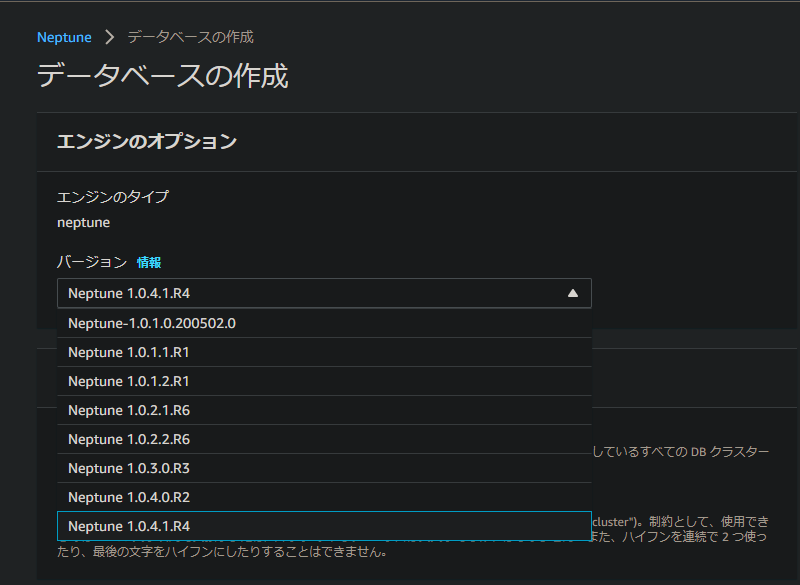The width and height of the screenshot is (800, 585).
Task: Click the データベースの作成 breadcrumb text
Action: tap(190, 37)
